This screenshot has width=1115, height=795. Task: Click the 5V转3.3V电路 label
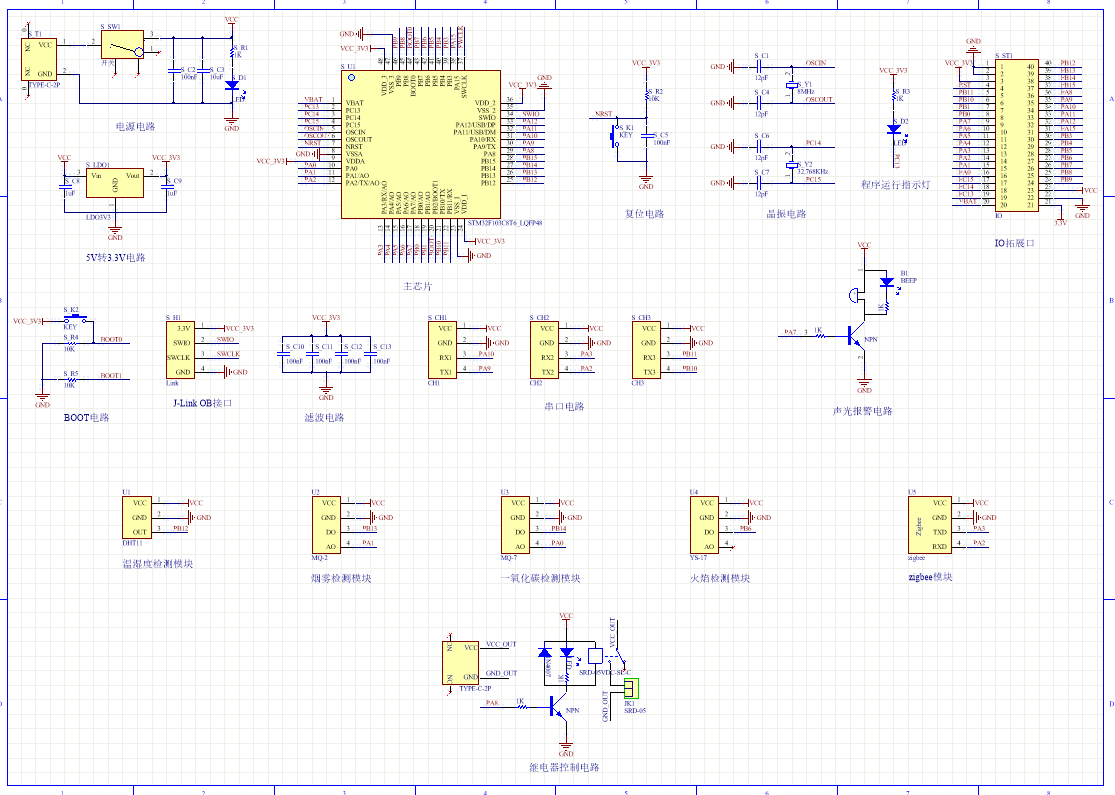(x=115, y=257)
